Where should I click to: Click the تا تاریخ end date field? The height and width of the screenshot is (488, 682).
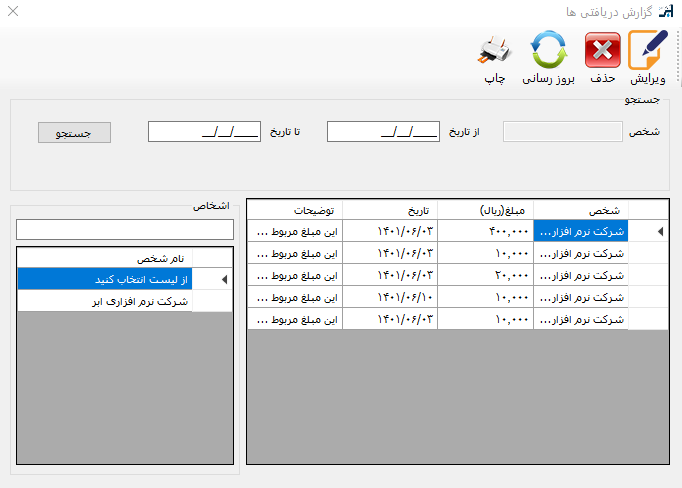(204, 132)
